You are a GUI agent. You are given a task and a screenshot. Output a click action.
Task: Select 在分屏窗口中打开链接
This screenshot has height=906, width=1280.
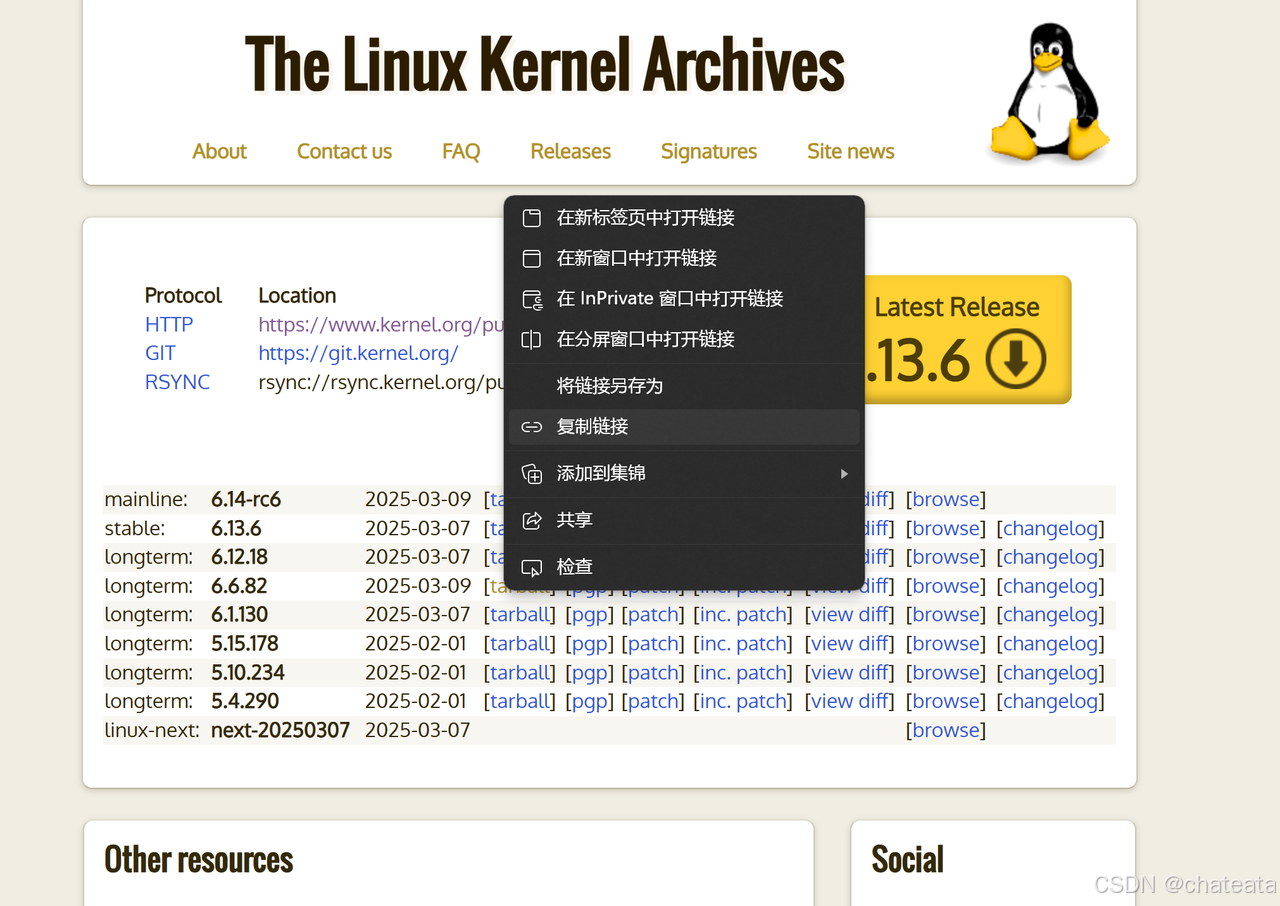tap(684, 340)
